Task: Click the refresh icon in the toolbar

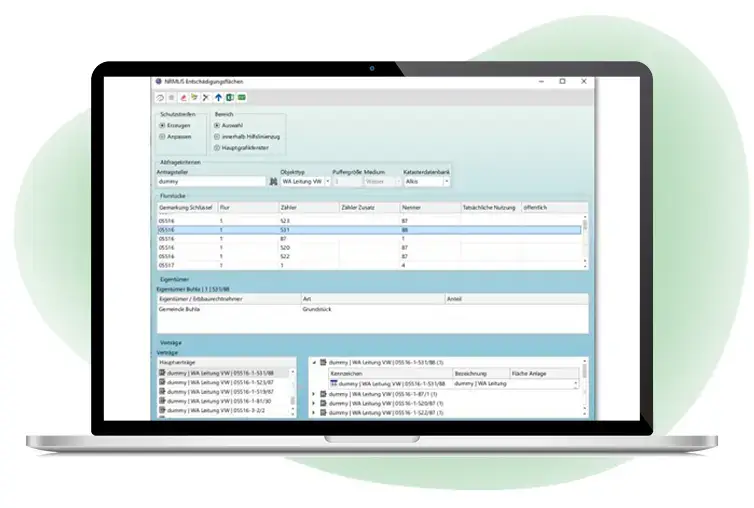Action: tap(160, 98)
